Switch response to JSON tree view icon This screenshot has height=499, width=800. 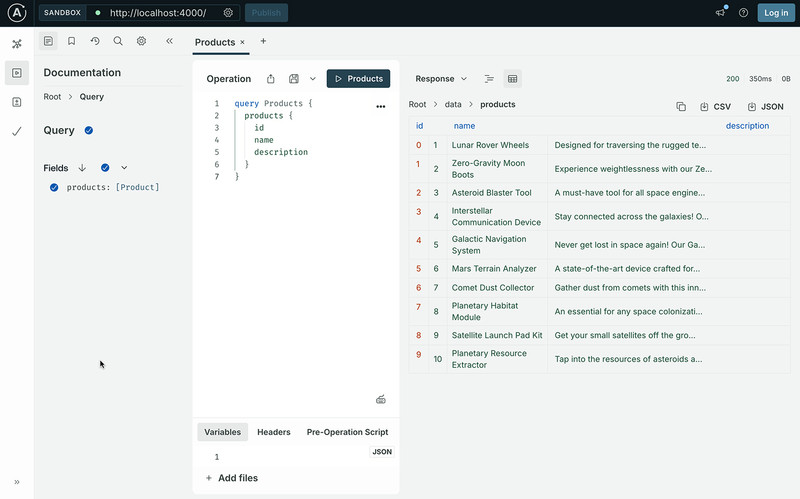click(489, 79)
